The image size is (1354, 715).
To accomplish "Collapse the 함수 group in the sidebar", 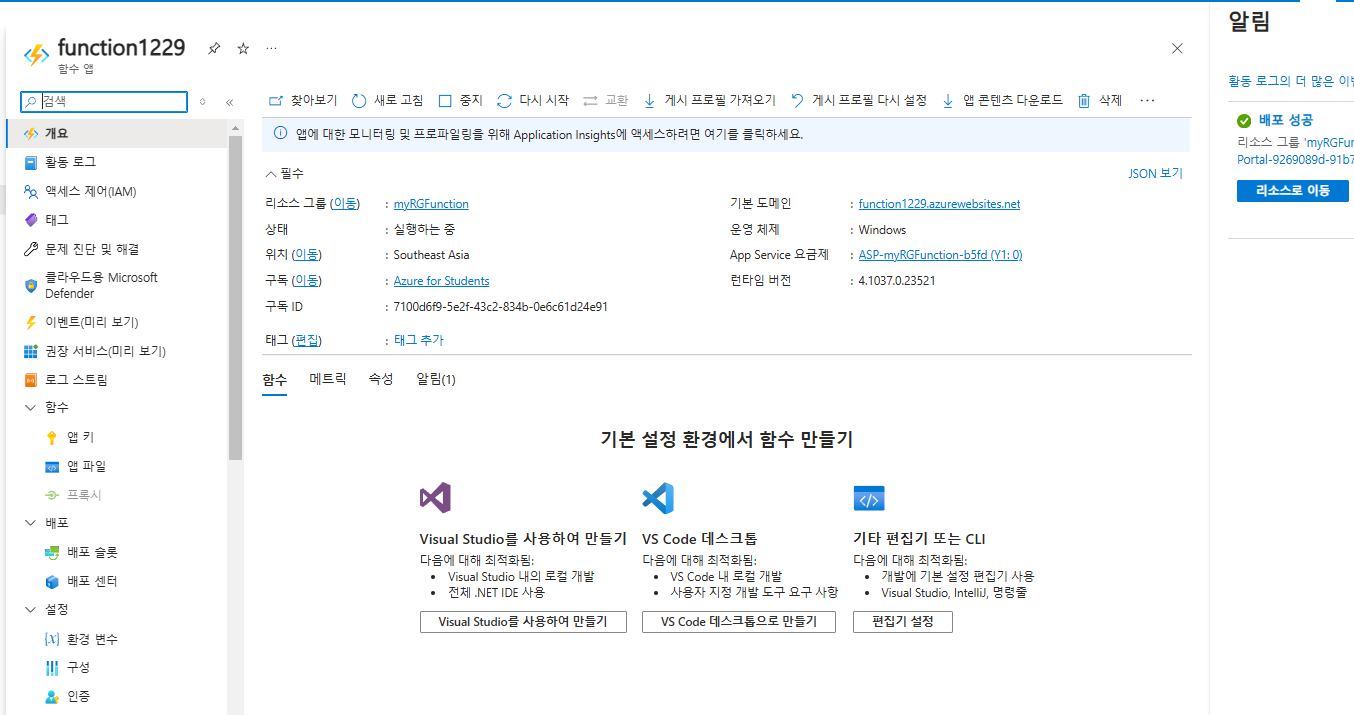I will pos(30,408).
